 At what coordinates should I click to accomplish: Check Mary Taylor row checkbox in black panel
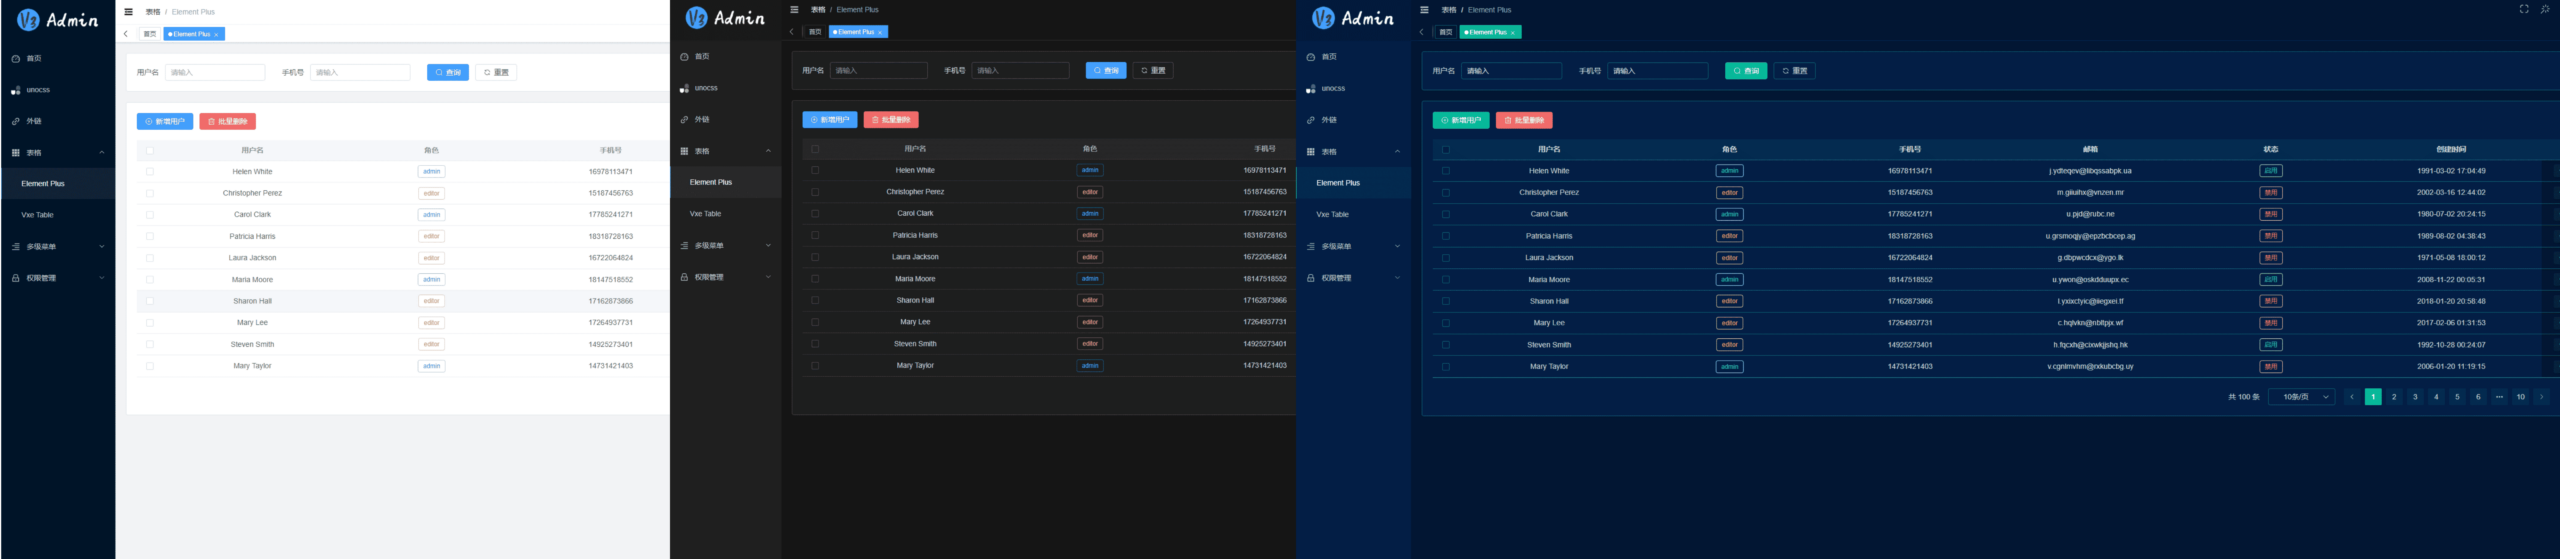click(815, 366)
